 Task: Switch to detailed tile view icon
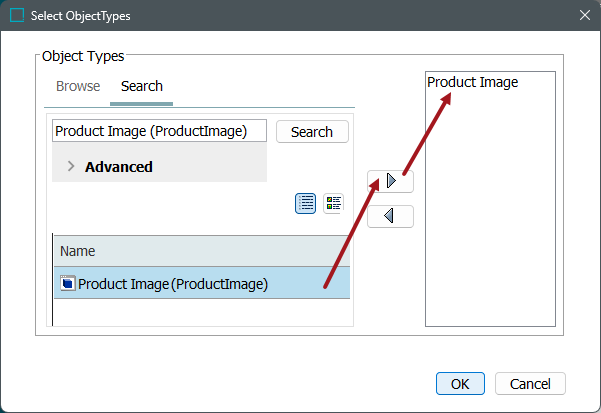coord(333,203)
